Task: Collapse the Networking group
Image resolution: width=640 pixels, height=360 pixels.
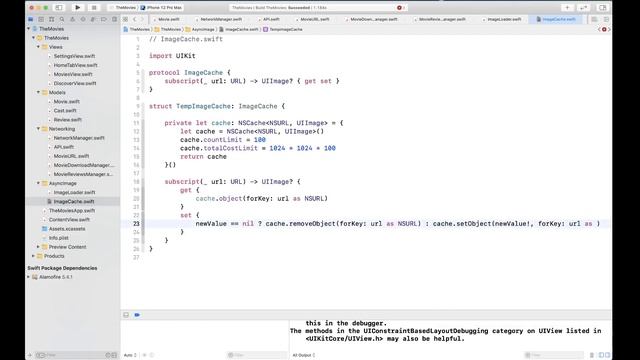Action: (38, 129)
